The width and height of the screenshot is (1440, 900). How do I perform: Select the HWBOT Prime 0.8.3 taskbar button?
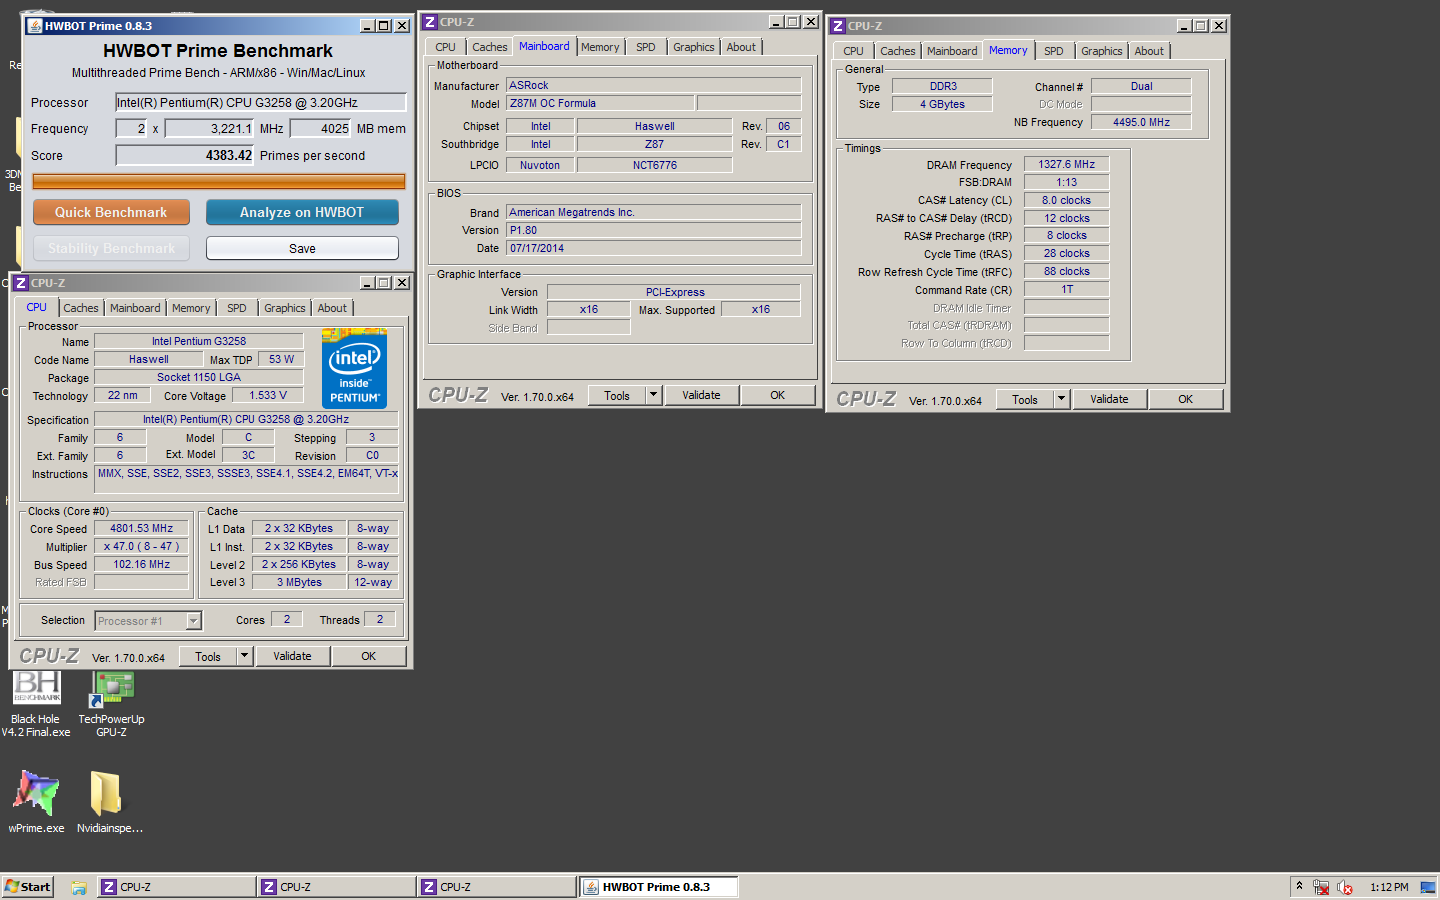click(x=659, y=887)
